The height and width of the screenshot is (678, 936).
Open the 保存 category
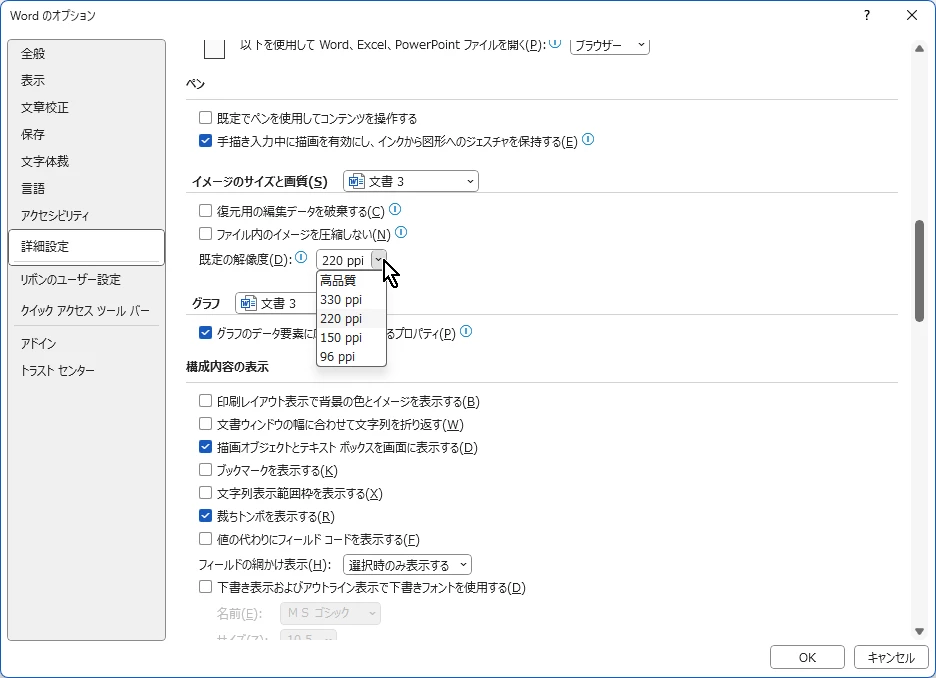87,134
